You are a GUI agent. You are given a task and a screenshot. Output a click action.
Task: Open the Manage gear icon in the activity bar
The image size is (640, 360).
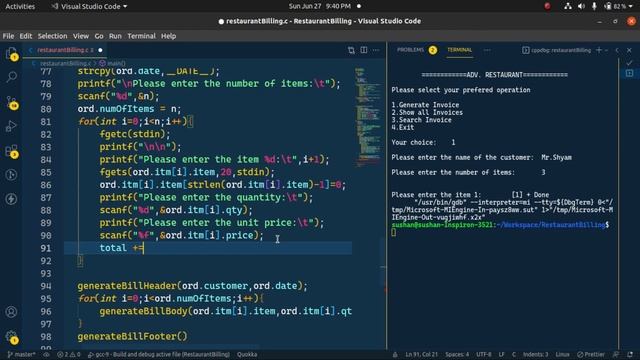coord(11,337)
